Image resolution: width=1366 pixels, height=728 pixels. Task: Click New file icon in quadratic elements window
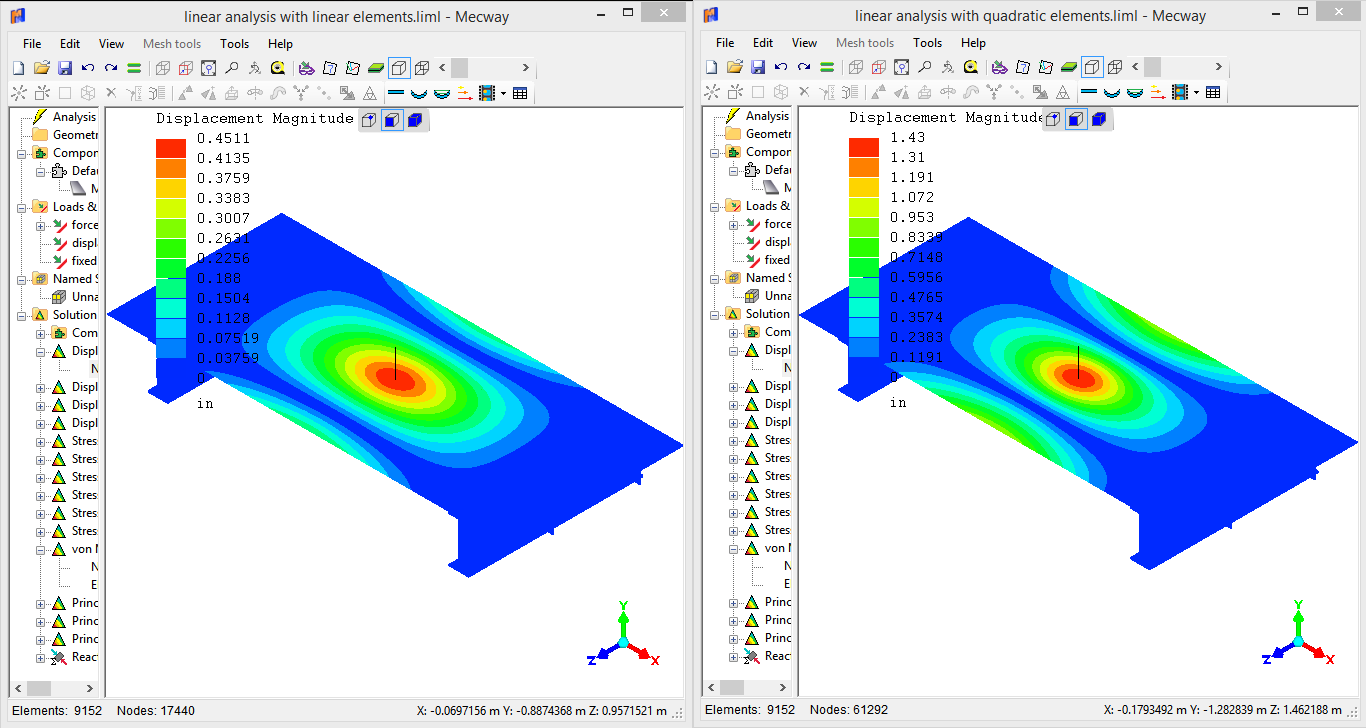click(x=712, y=68)
